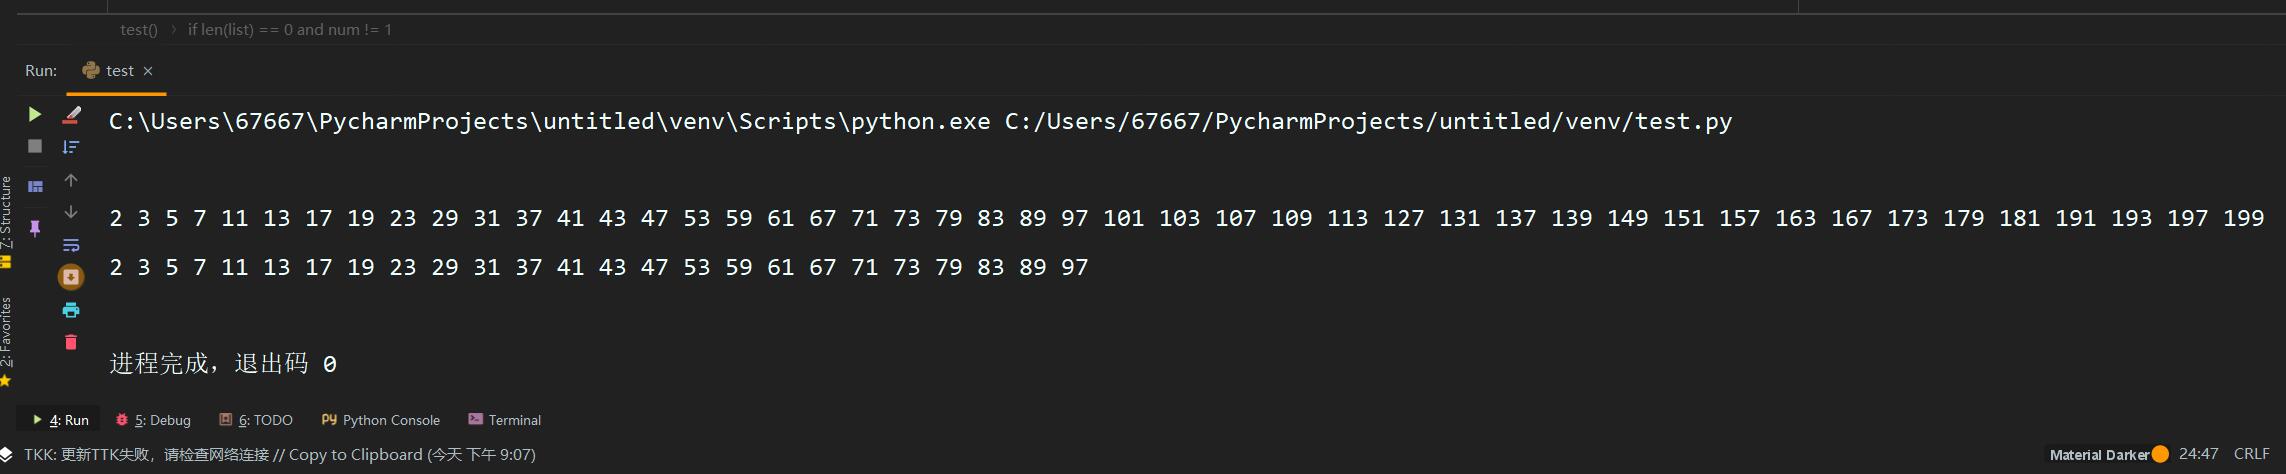Open the Python Console tab
The image size is (2286, 474).
(381, 420)
